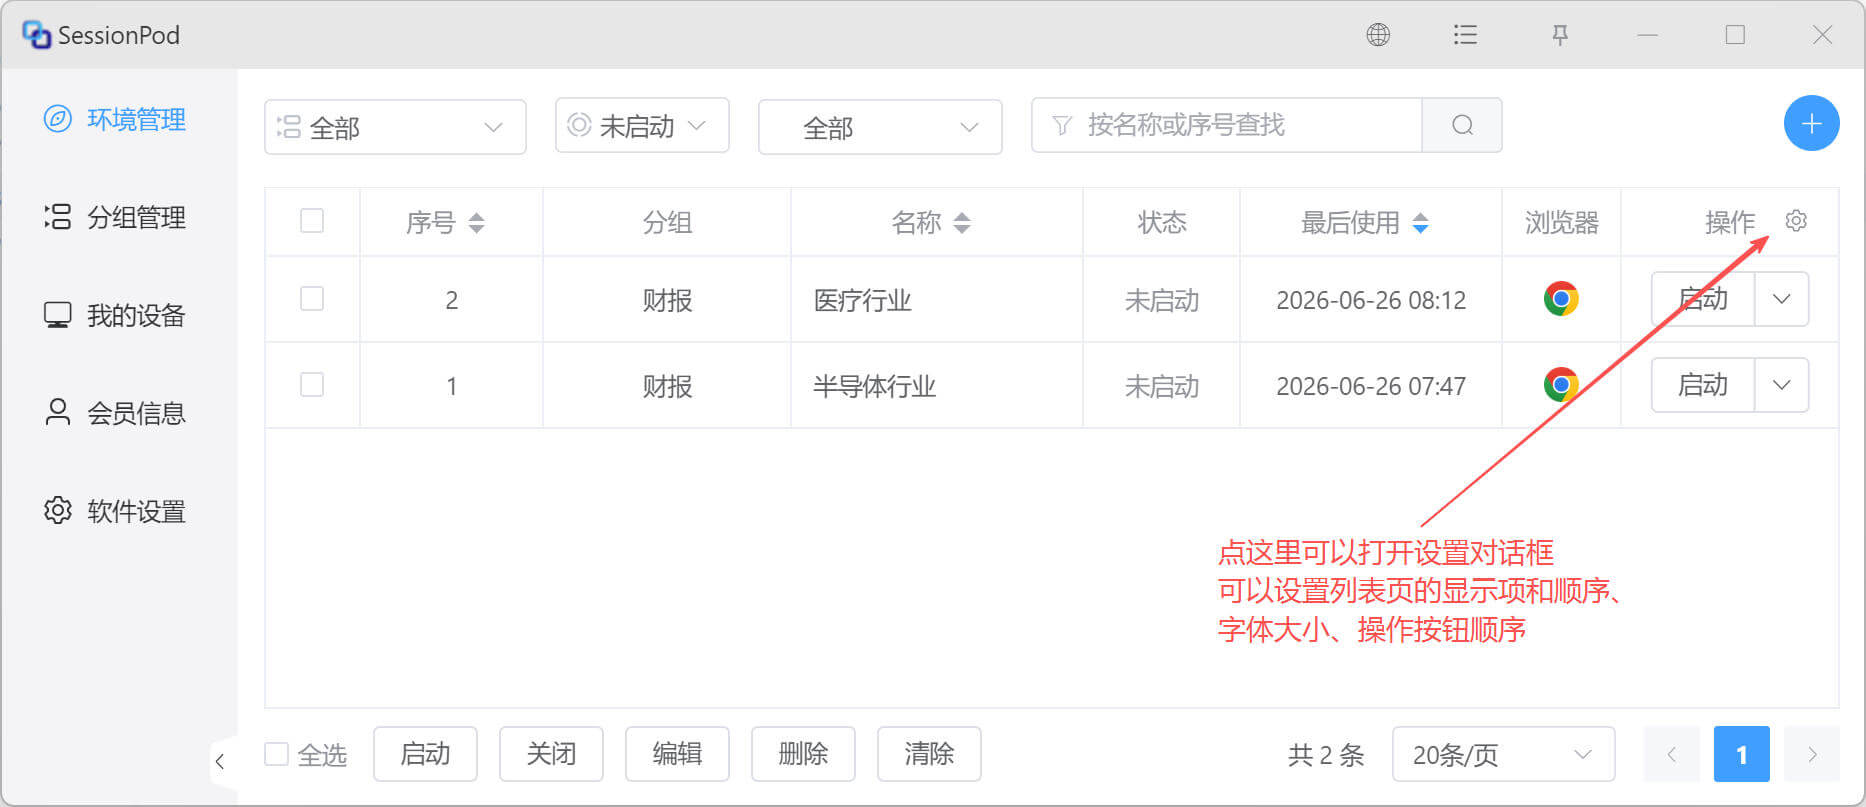Image resolution: width=1866 pixels, height=807 pixels.
Task: Tick the header select-all checkbox
Action: pyautogui.click(x=312, y=221)
